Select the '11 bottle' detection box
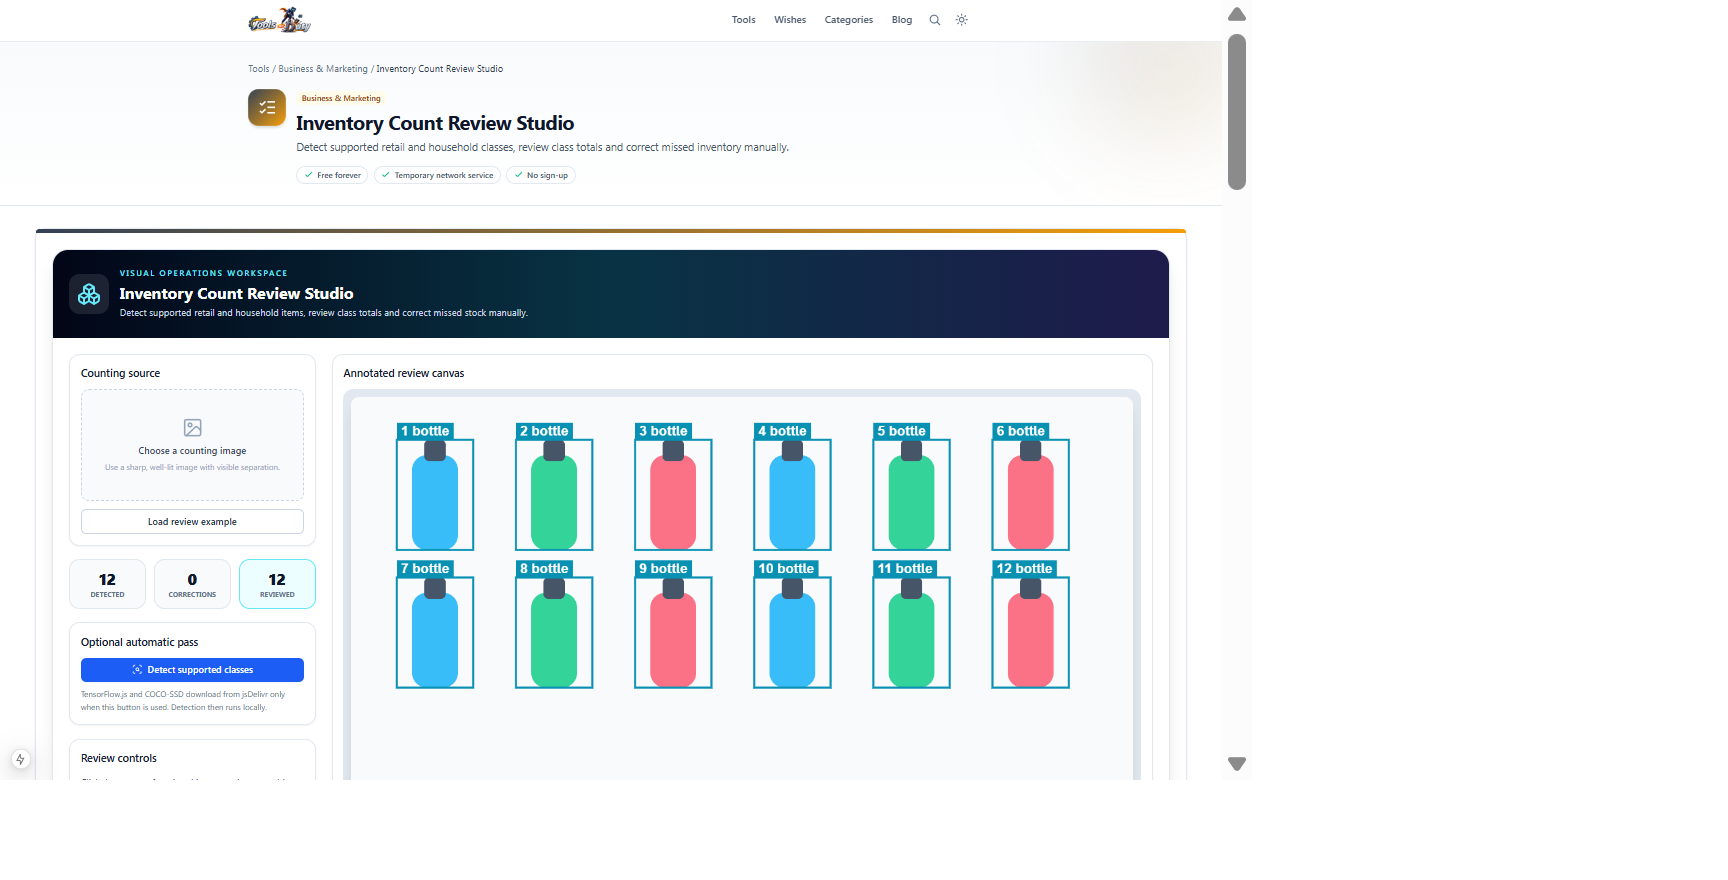 tap(911, 632)
